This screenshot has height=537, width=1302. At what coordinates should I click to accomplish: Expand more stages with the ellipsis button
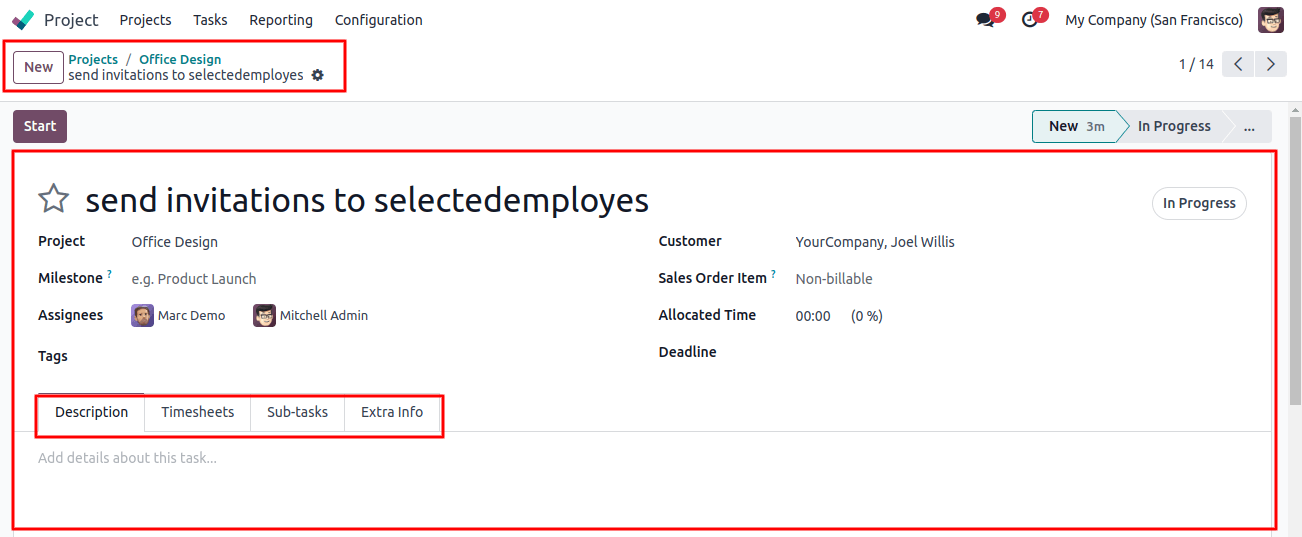coord(1249,126)
